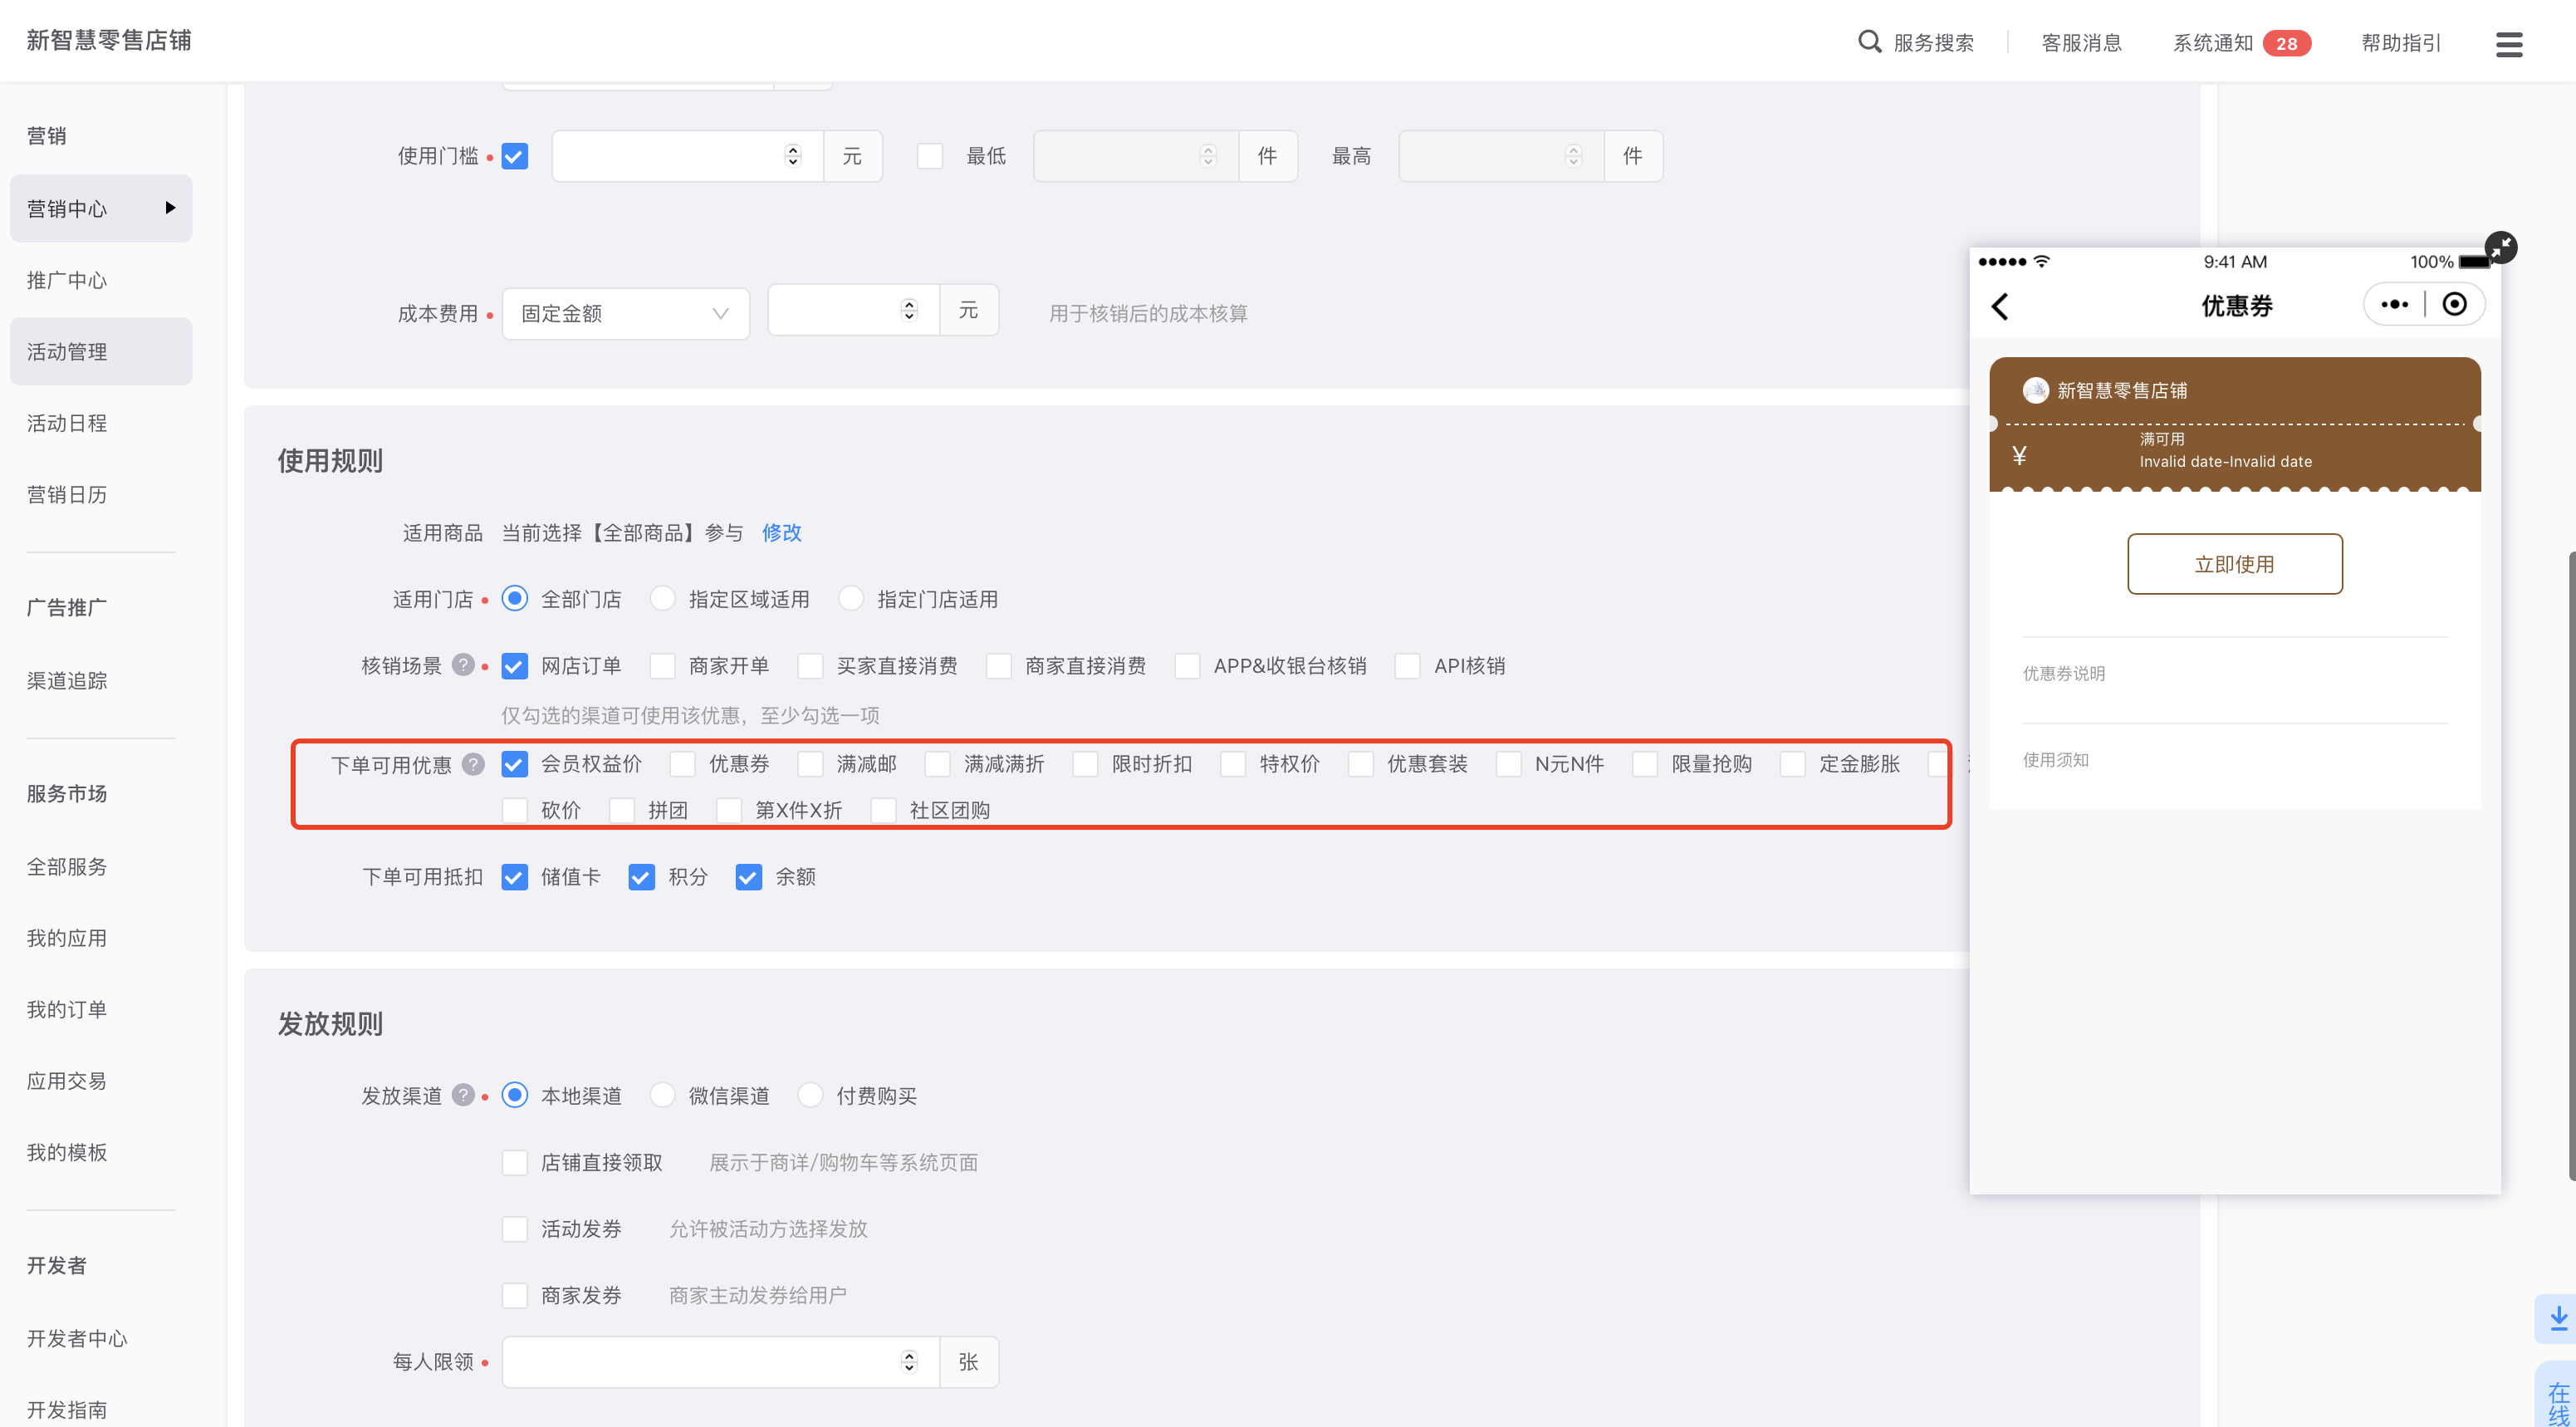2576x1427 pixels.
Task: Check 商家开单 checkbox
Action: [662, 666]
